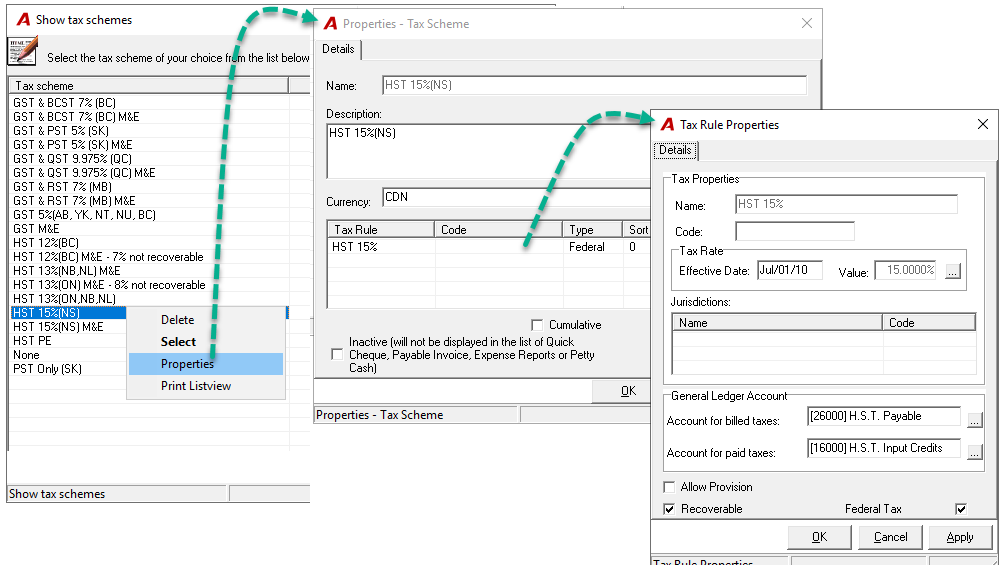Select GST & QST 9.975% (QC) M&E

tap(84, 173)
